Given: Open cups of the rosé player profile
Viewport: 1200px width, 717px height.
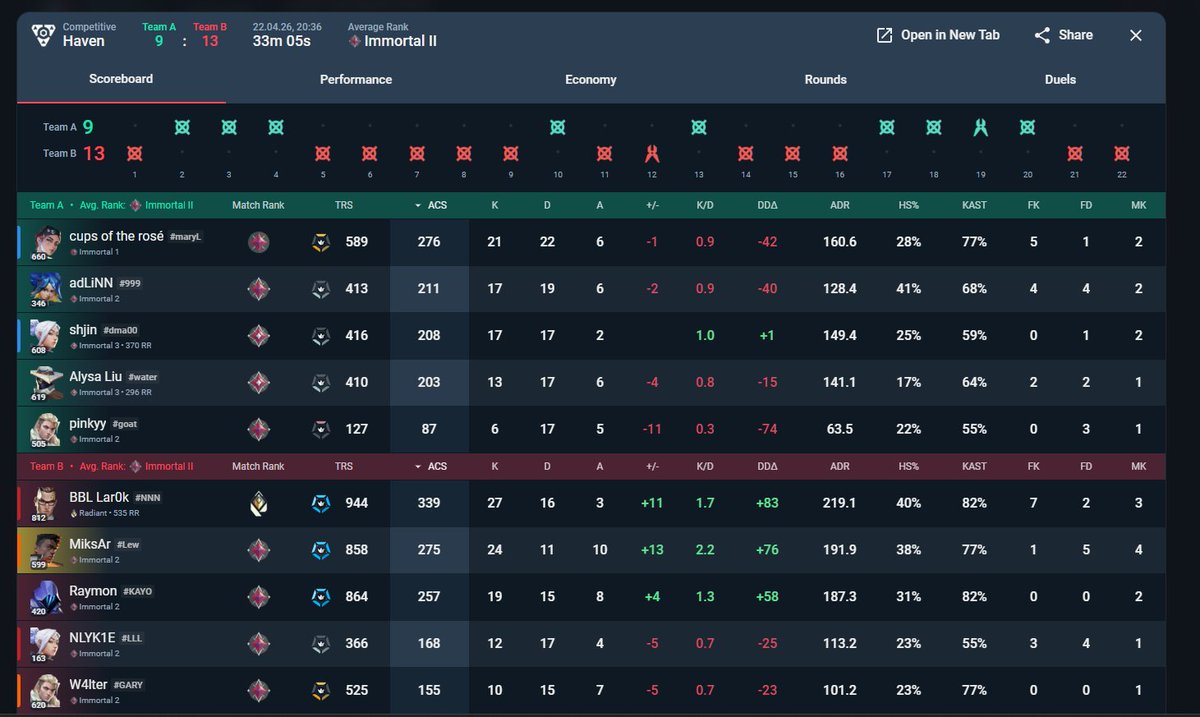Looking at the screenshot, I should [x=116, y=236].
